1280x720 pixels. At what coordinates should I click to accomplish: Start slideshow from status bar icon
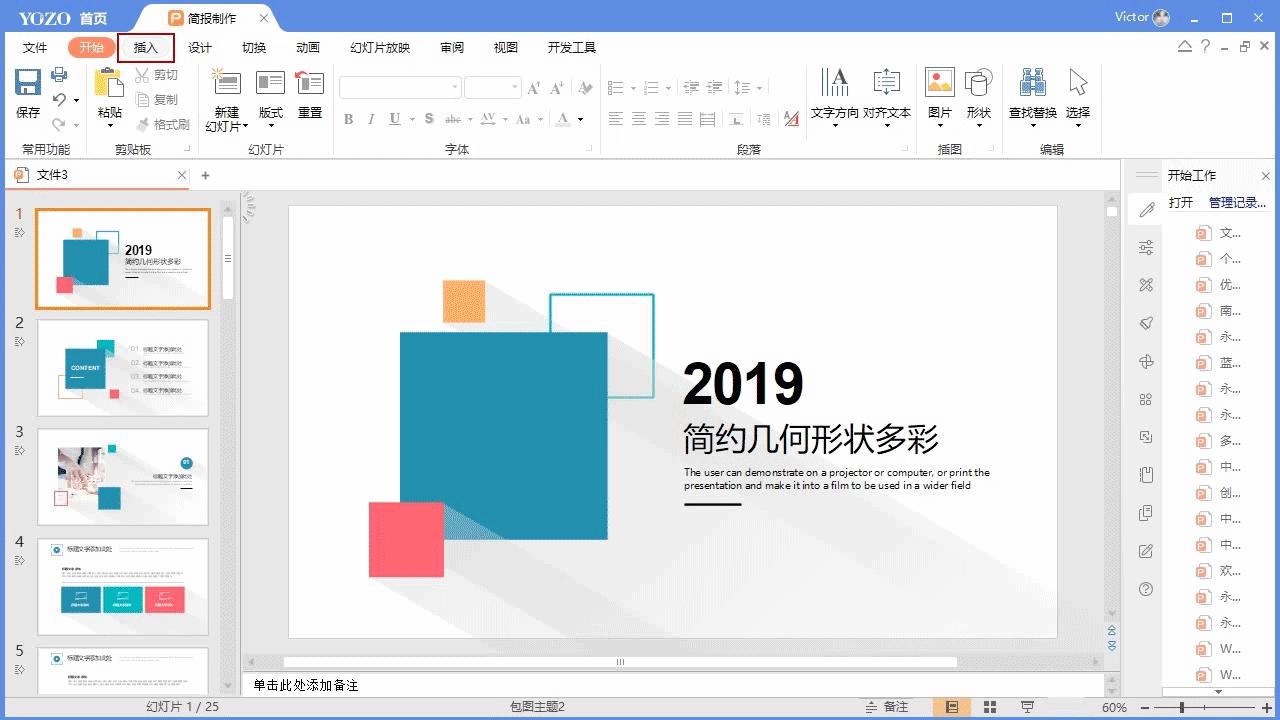1027,707
